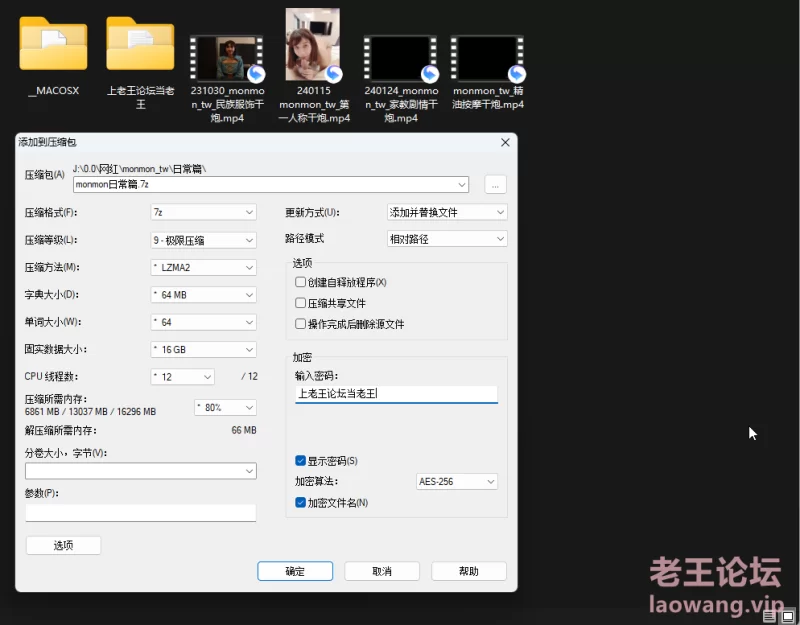Expand the archive name history dropdown arrow

[x=462, y=185]
